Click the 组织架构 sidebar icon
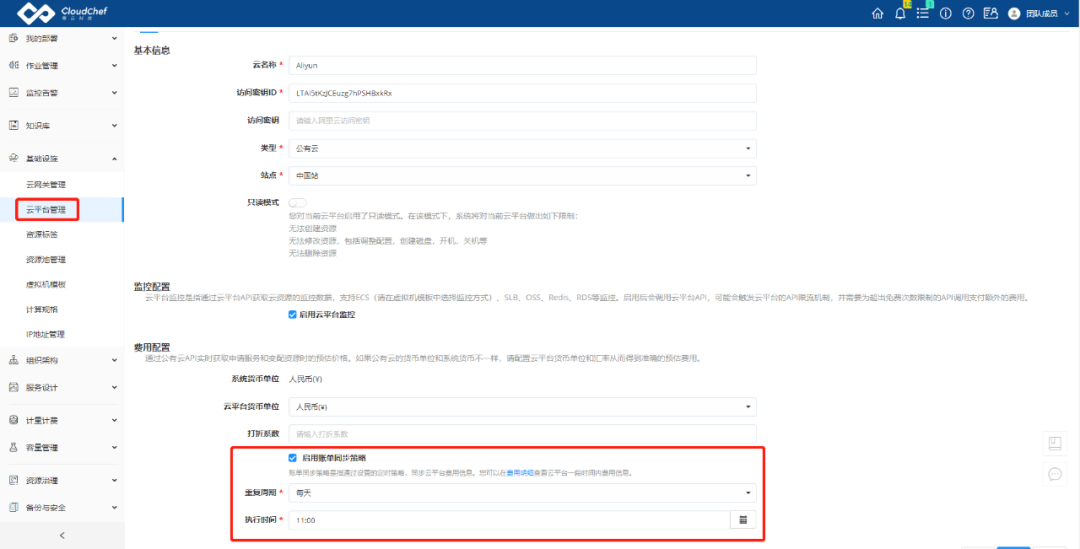The image size is (1080, 549). (13, 360)
